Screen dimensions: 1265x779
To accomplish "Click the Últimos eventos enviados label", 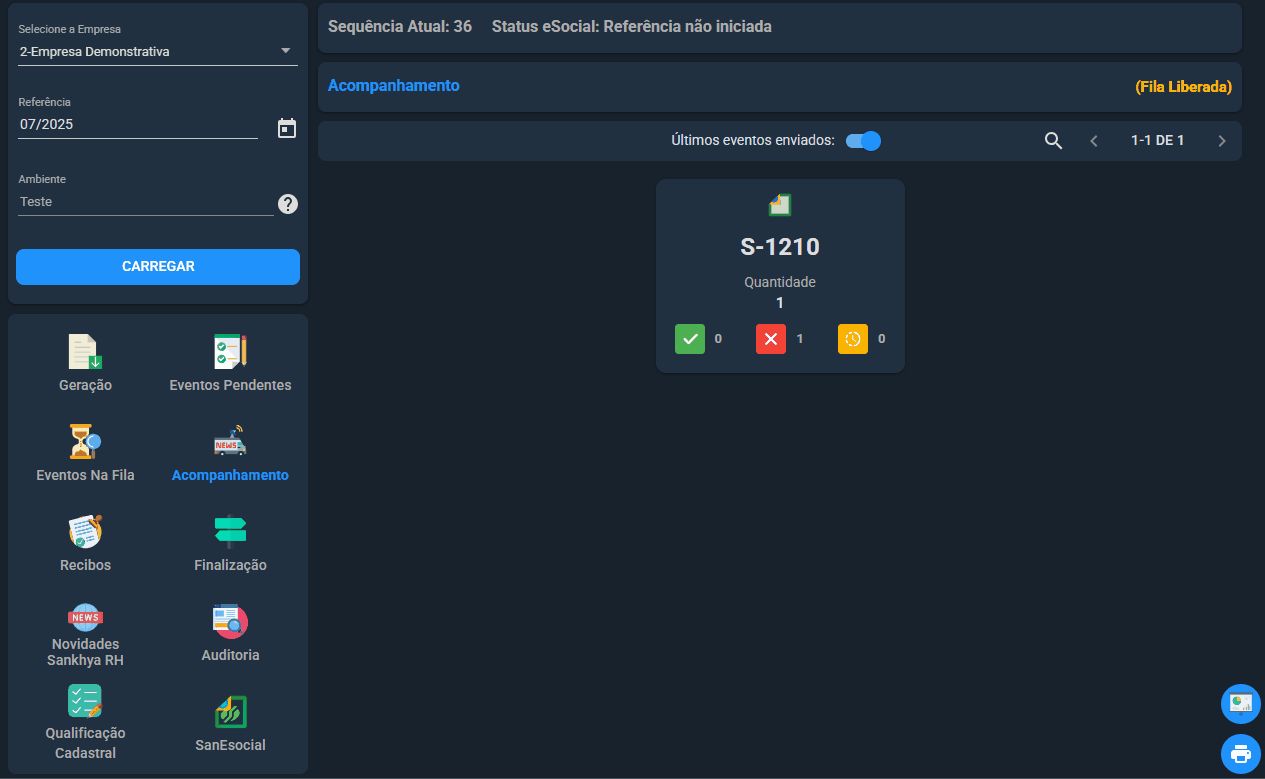I will (753, 141).
